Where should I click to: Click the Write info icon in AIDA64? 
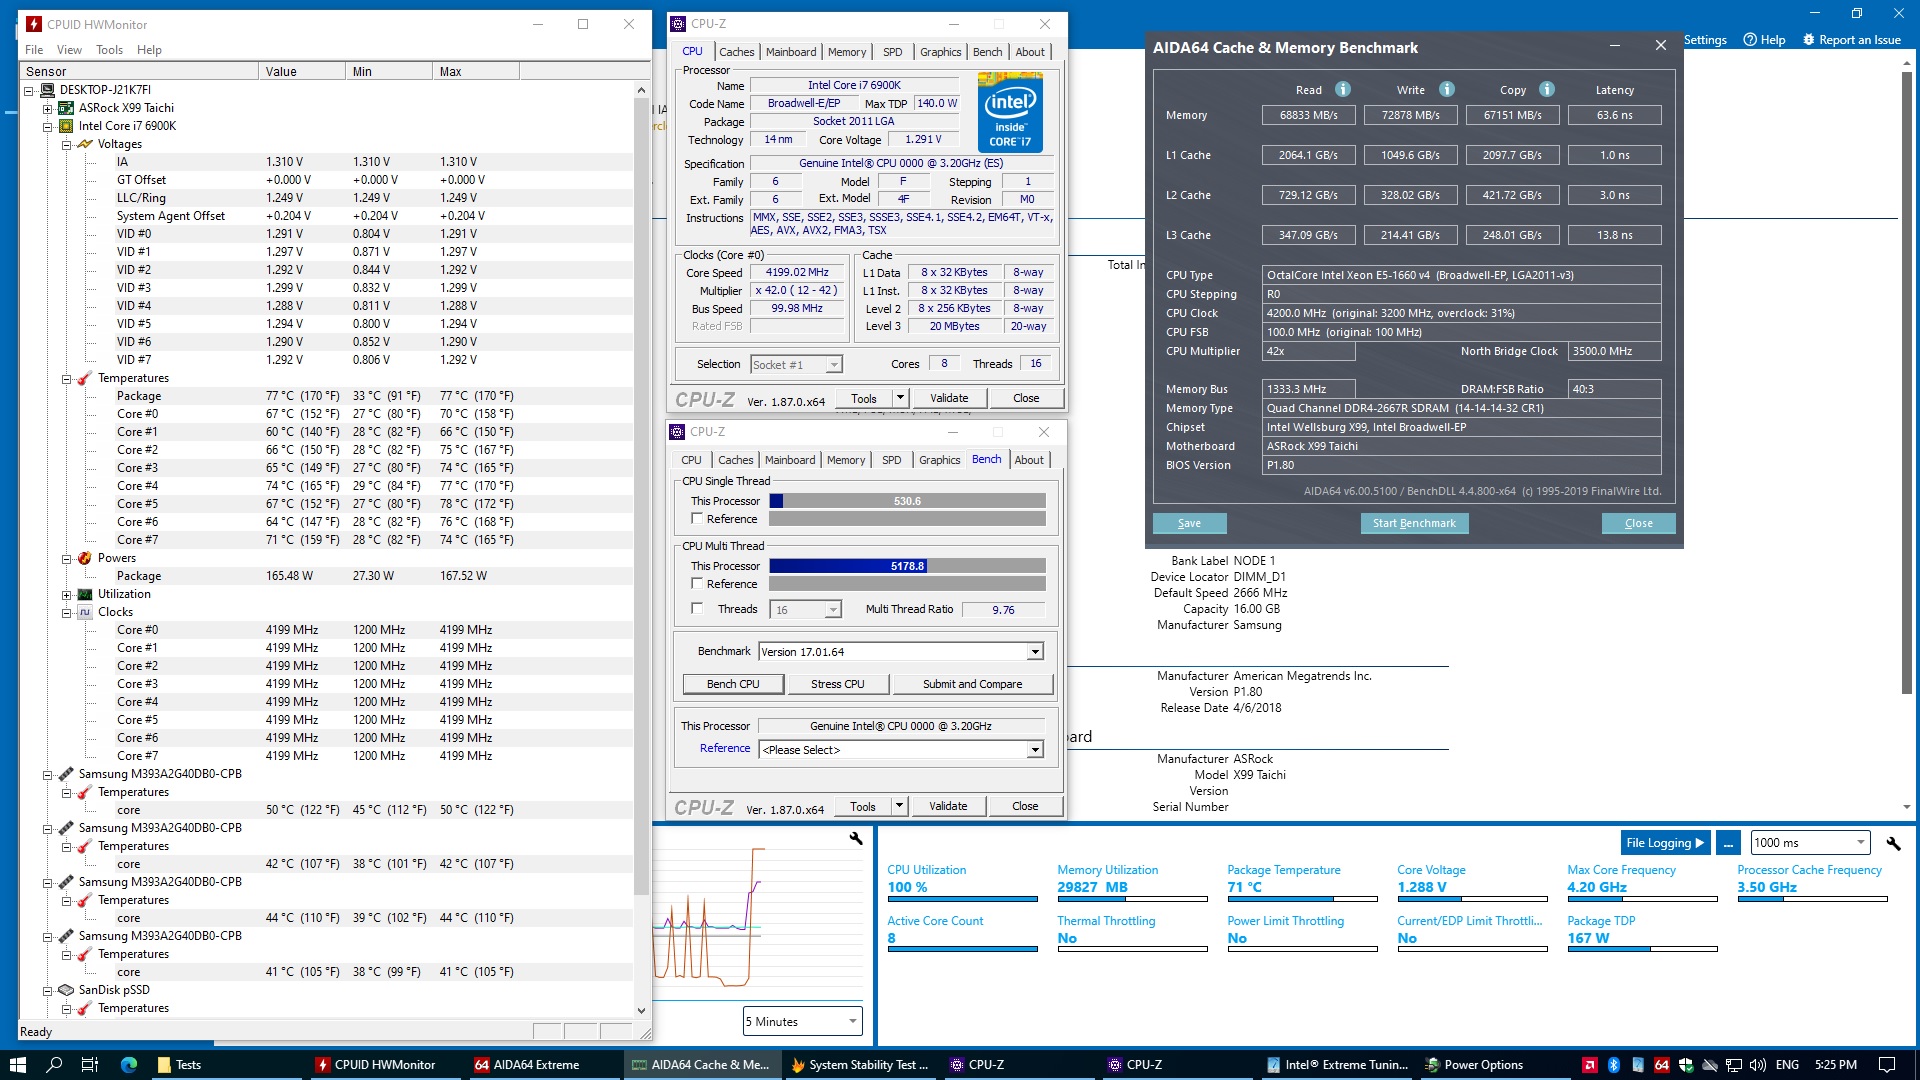[x=1447, y=89]
